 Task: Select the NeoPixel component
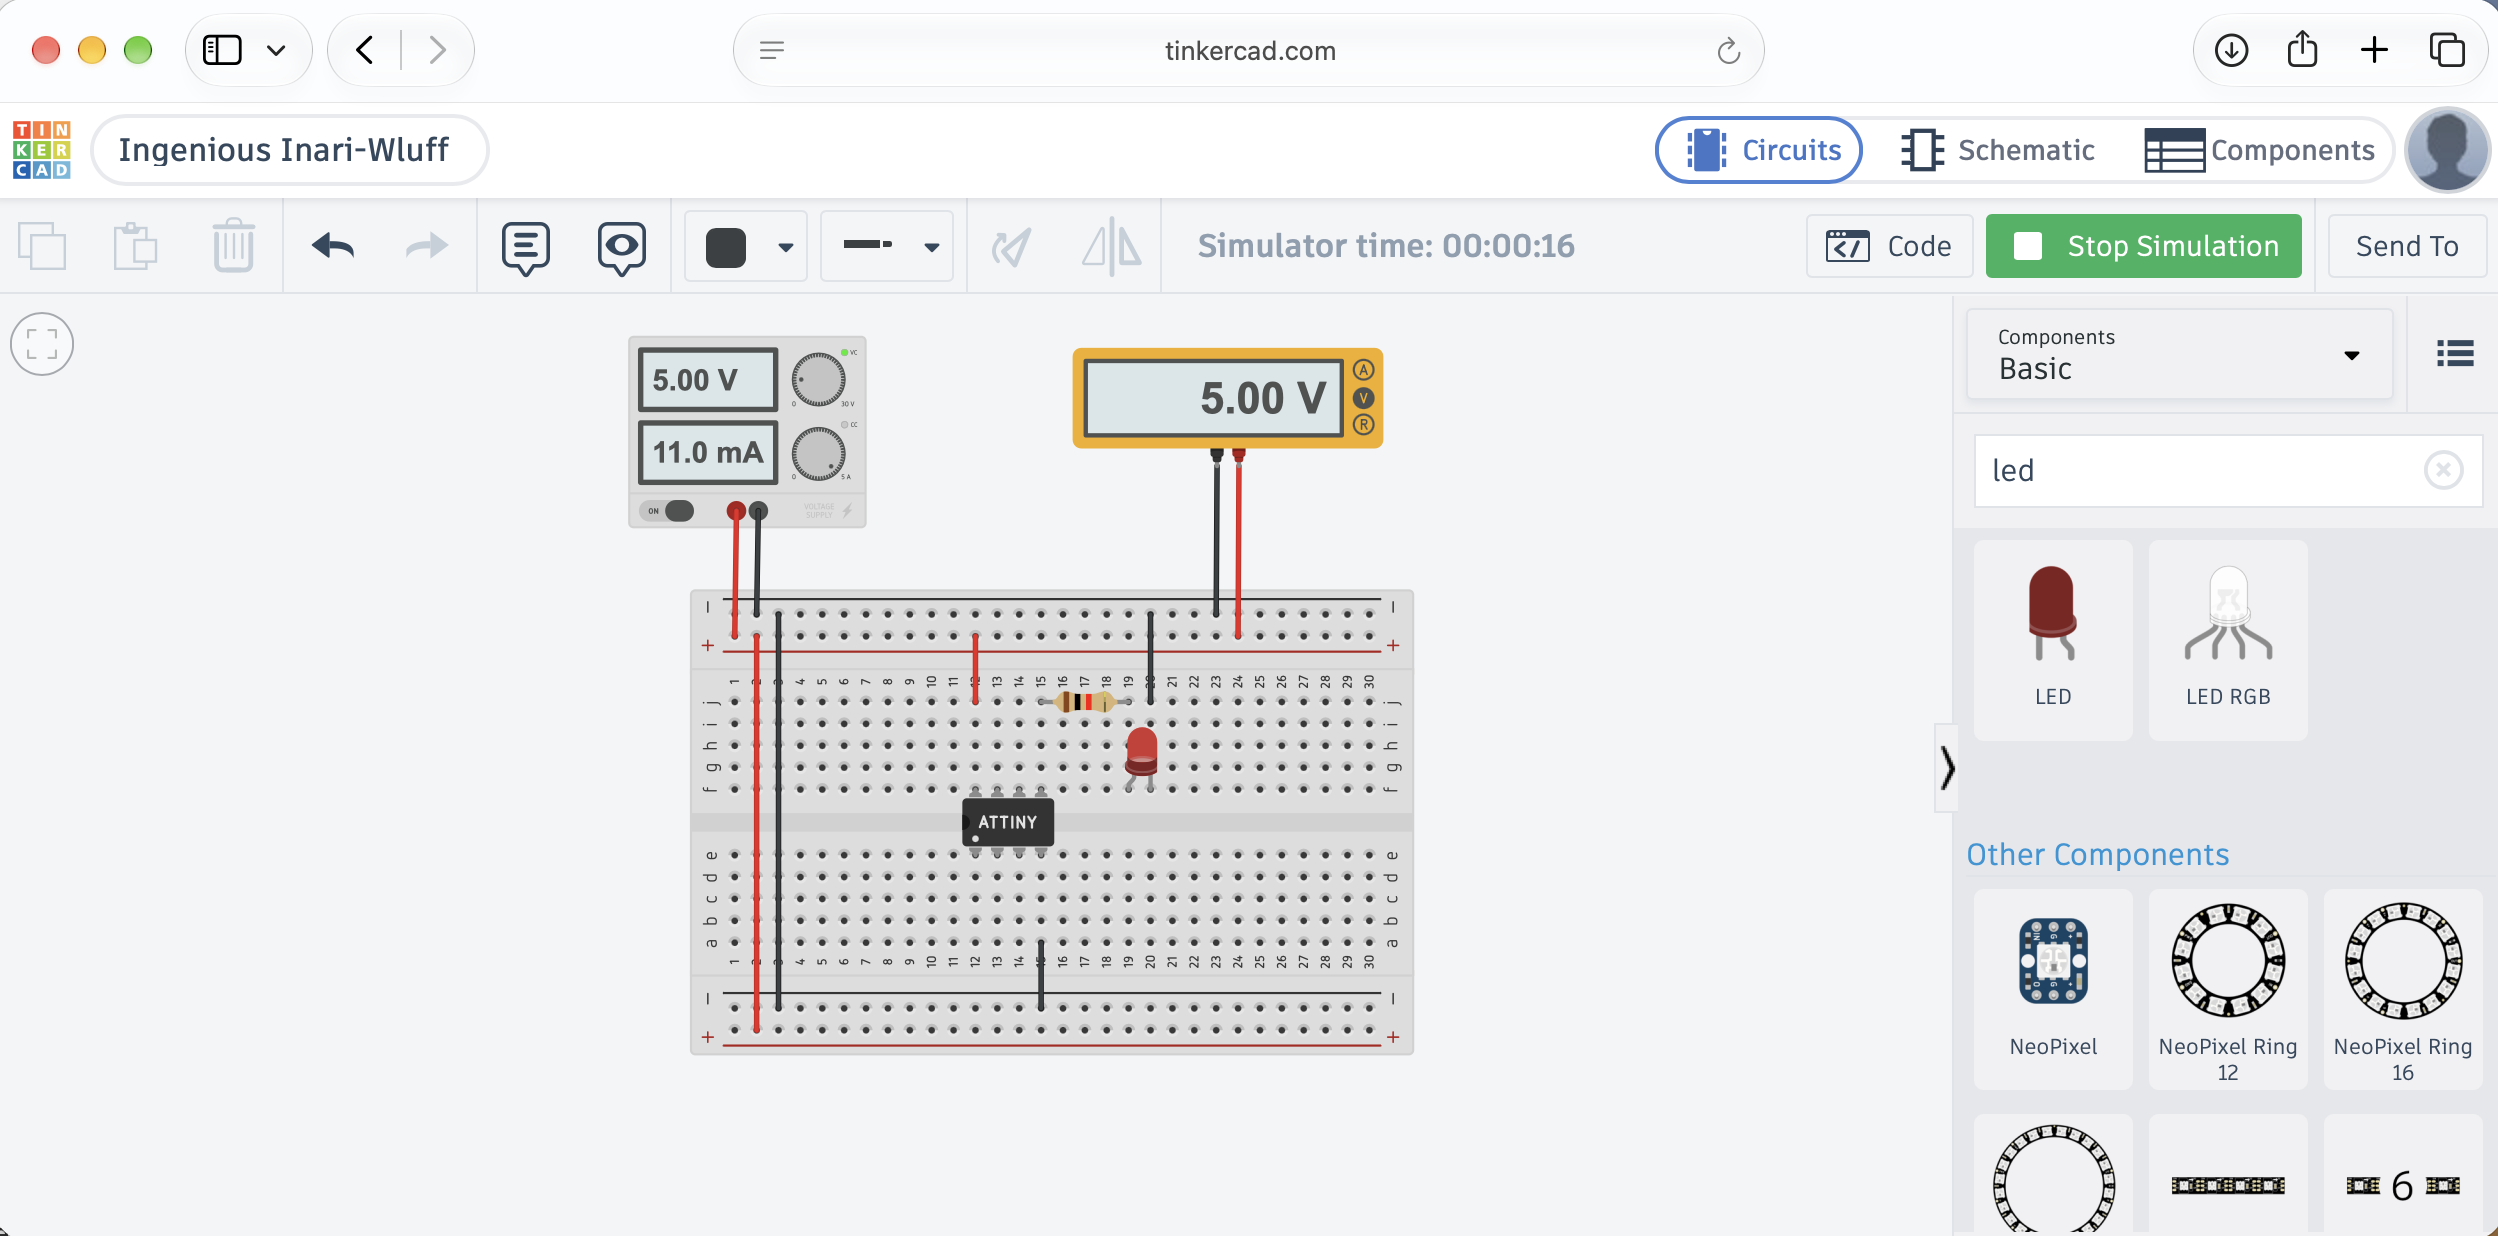coord(2053,990)
